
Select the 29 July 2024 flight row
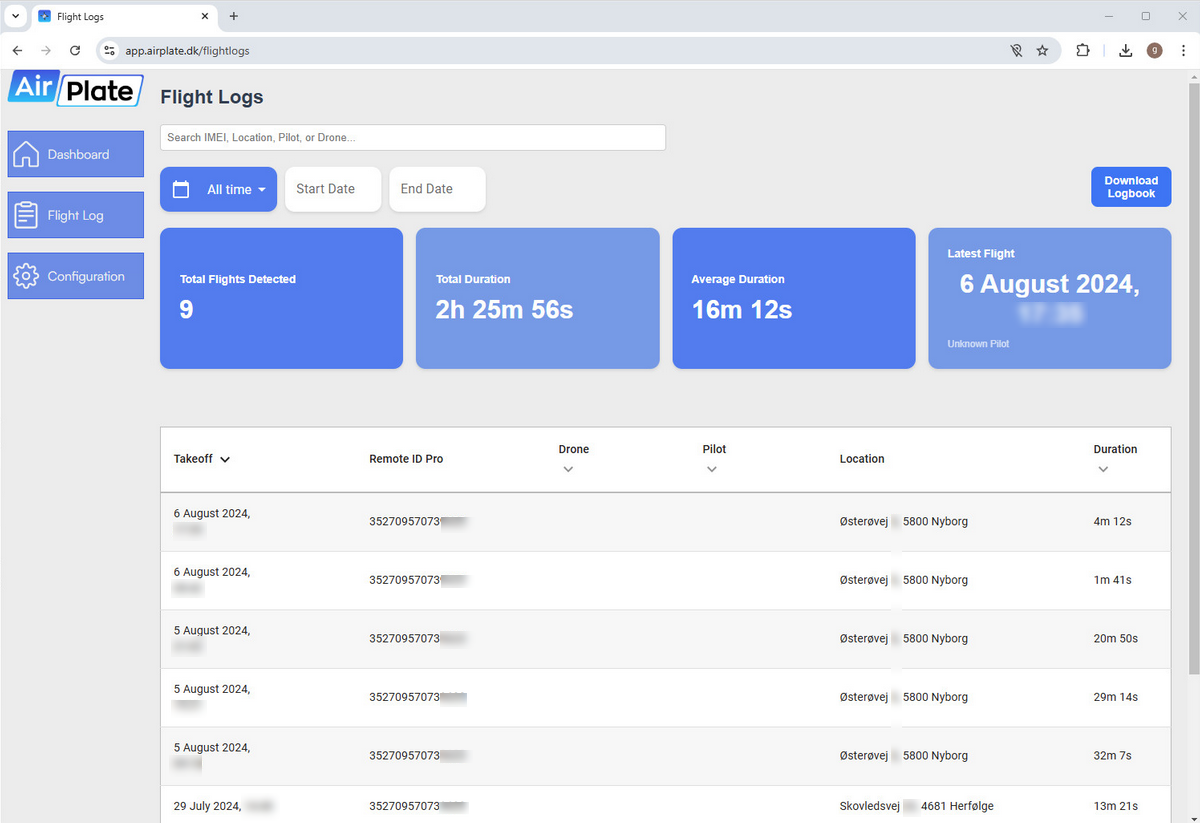coord(665,805)
